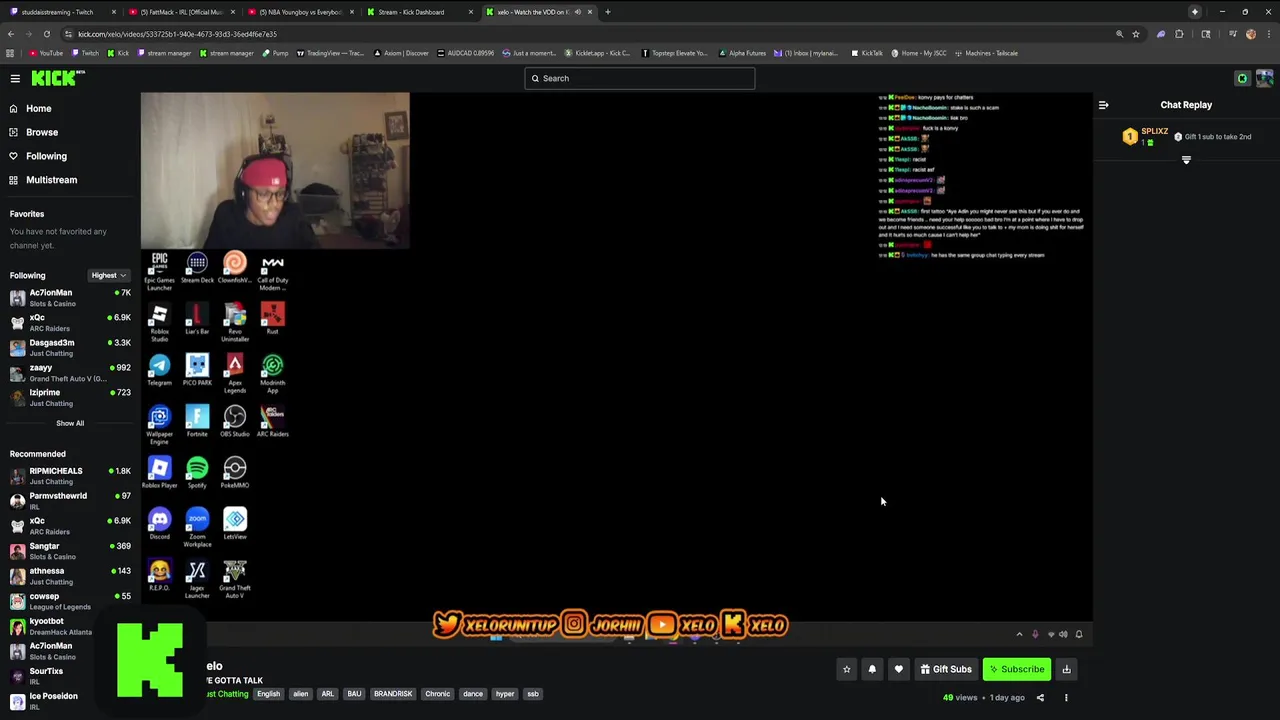Open Parmvsthewrld recommended channel
Image resolution: width=1280 pixels, height=720 pixels.
click(70, 501)
